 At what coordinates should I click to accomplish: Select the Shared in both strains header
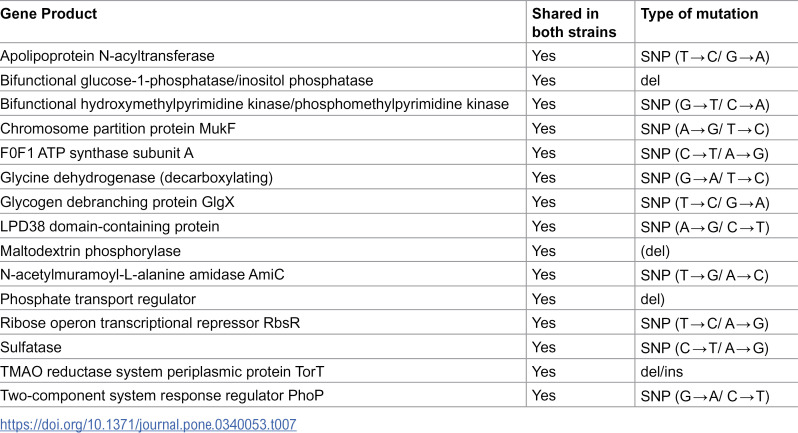574,23
